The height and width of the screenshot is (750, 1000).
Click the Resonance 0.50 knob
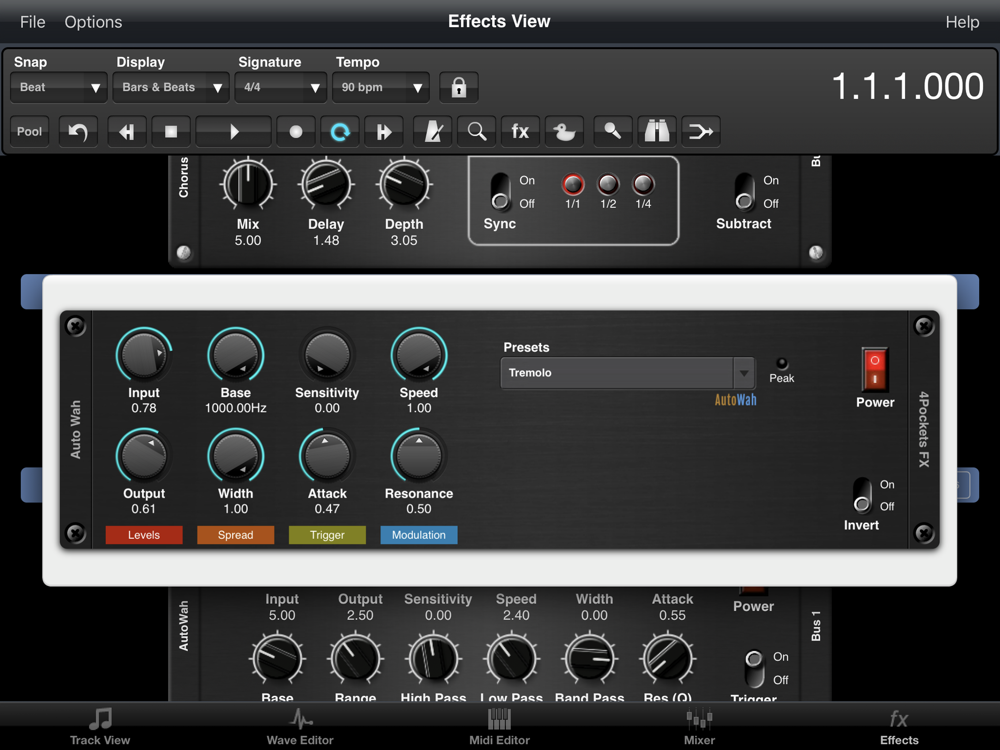click(x=419, y=456)
